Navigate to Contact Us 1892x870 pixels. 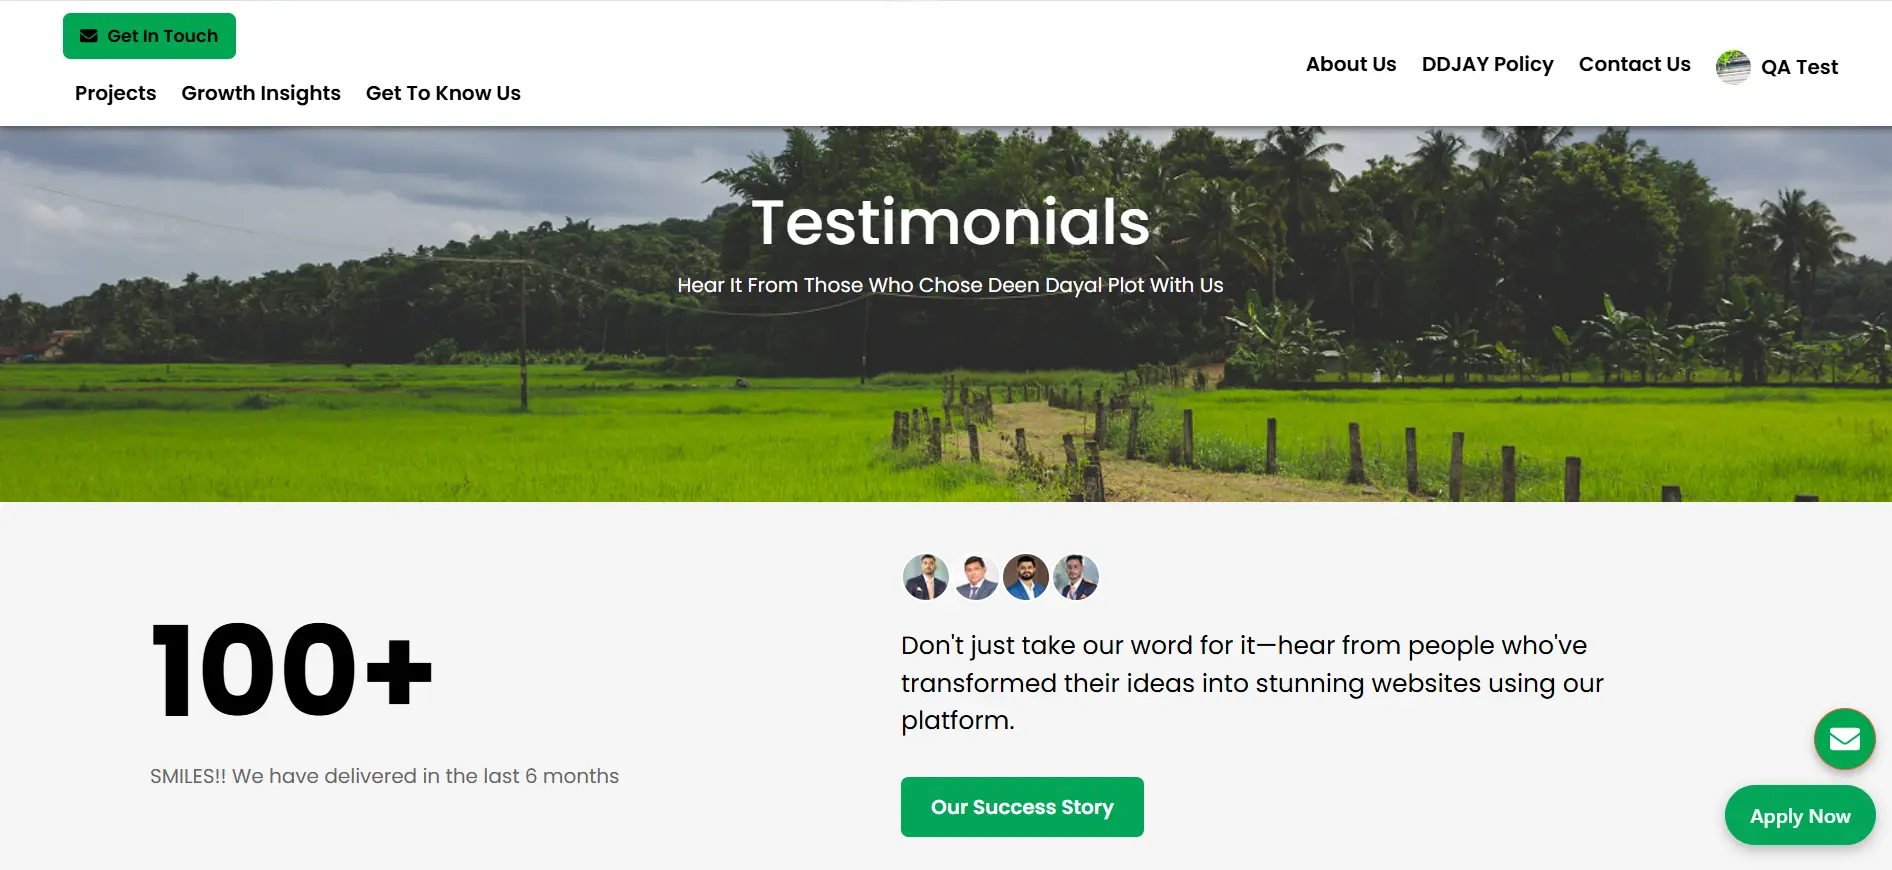point(1635,64)
